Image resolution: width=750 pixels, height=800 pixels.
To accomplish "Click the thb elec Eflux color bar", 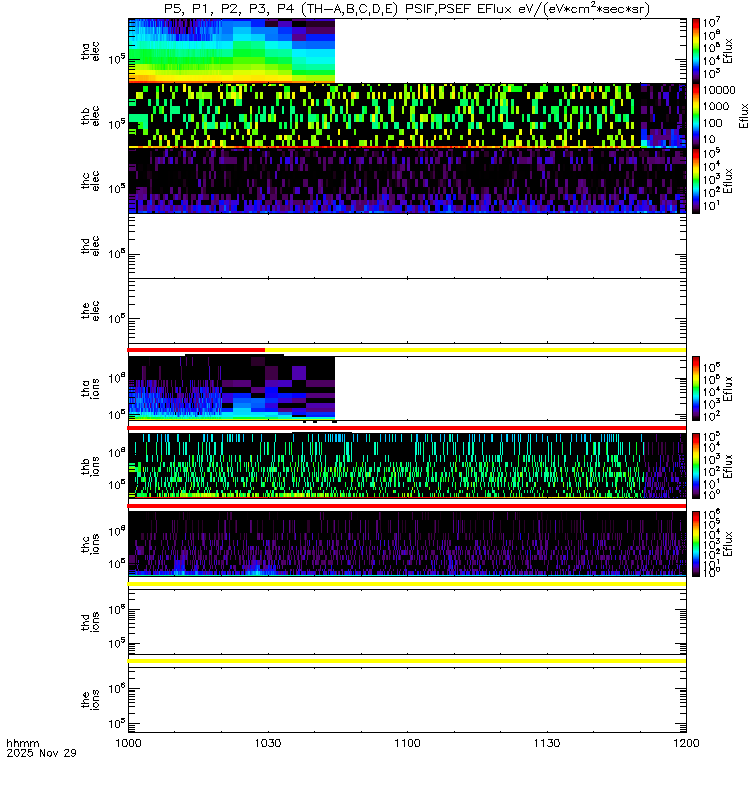I will click(696, 115).
